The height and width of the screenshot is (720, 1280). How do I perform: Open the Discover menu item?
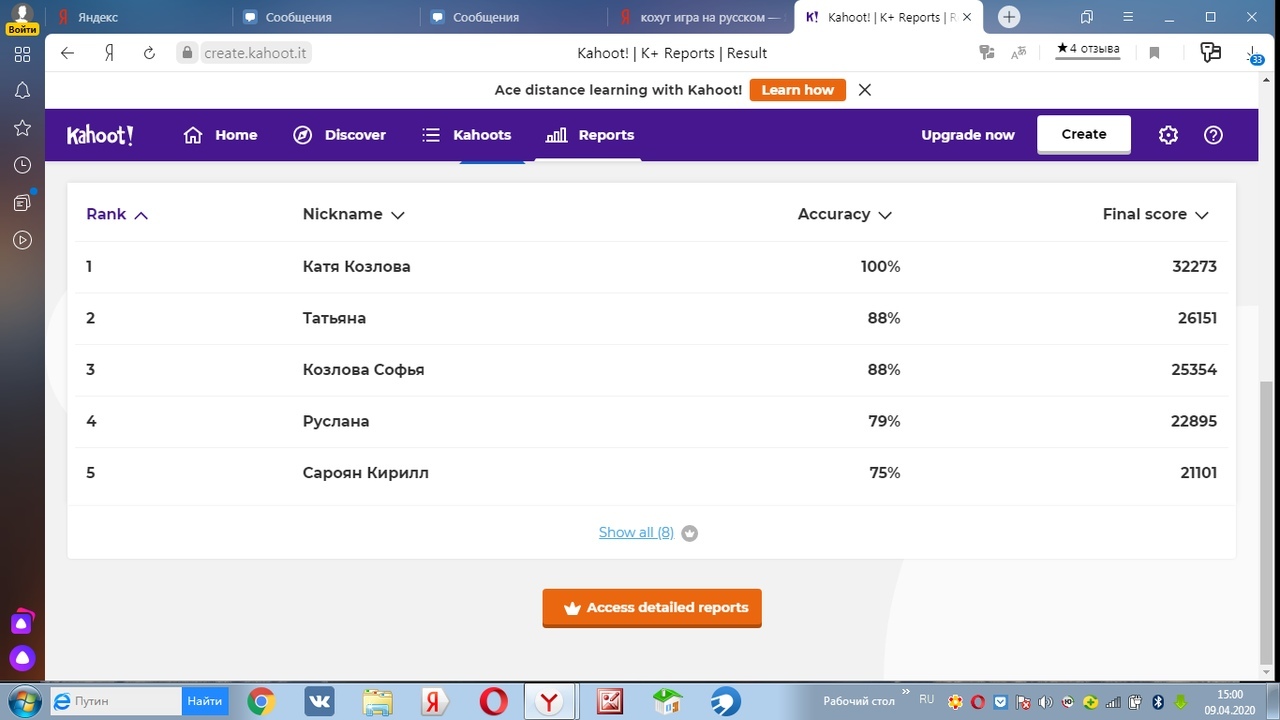pos(340,135)
